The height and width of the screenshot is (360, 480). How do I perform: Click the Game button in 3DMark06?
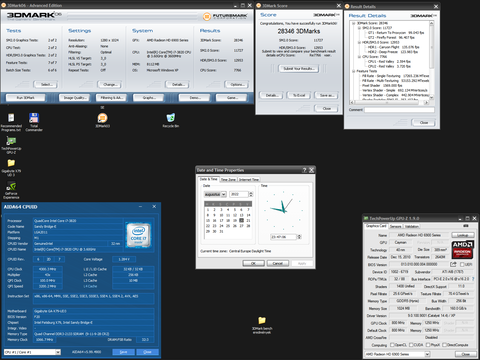[x=232, y=98]
